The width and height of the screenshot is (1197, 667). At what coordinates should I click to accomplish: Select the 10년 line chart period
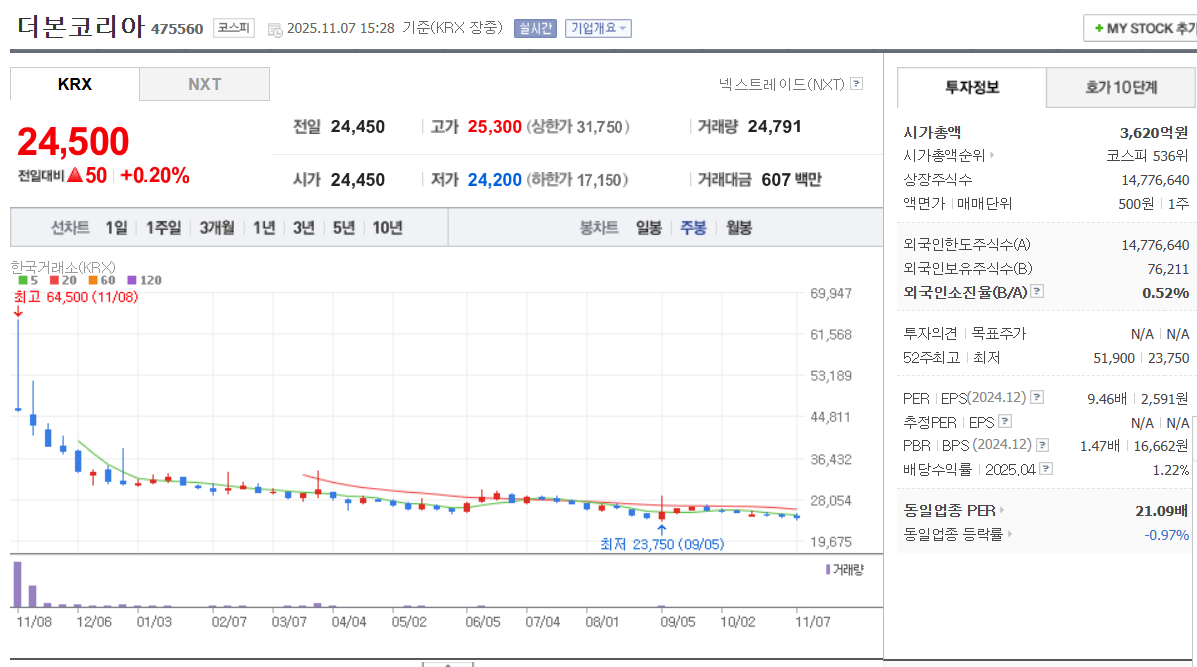pyautogui.click(x=387, y=227)
